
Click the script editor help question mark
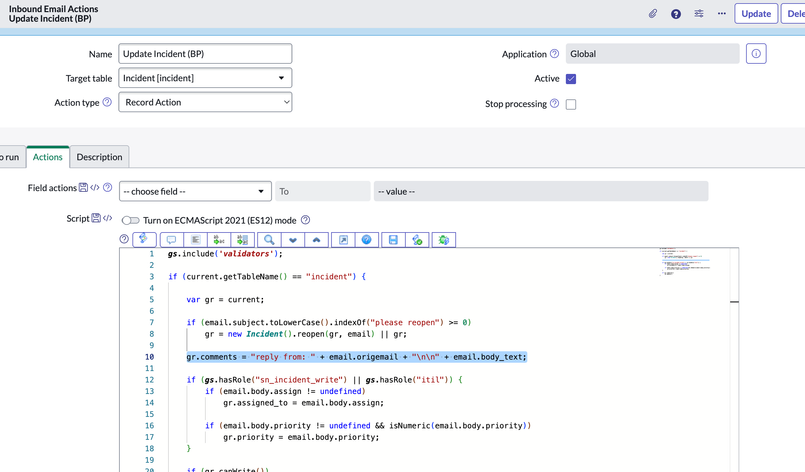pyautogui.click(x=124, y=239)
